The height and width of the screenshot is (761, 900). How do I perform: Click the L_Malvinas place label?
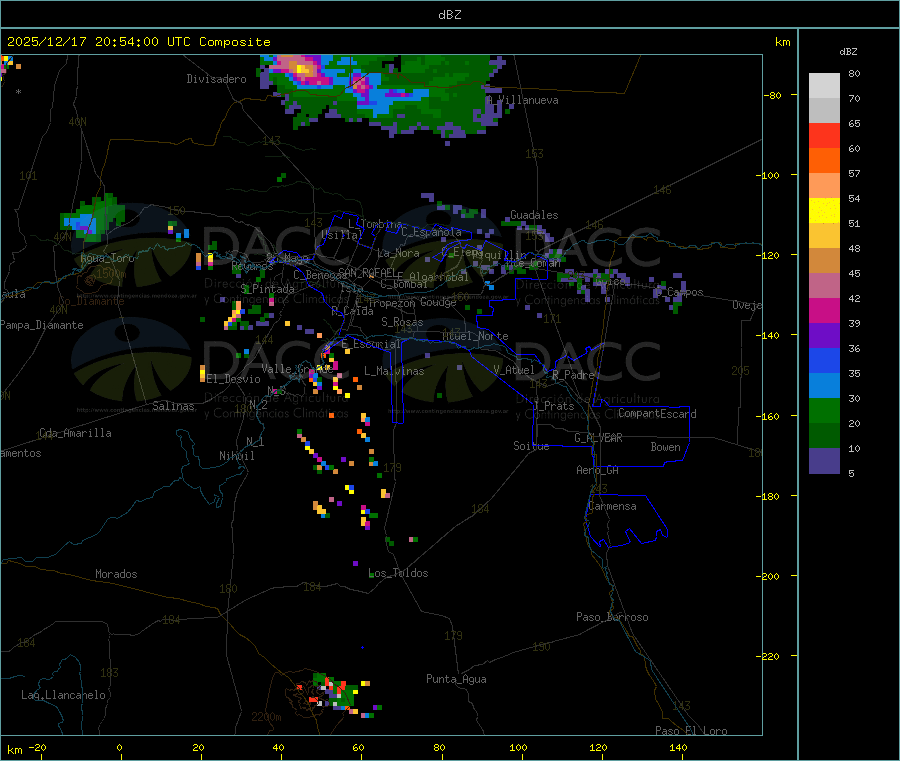coord(394,371)
